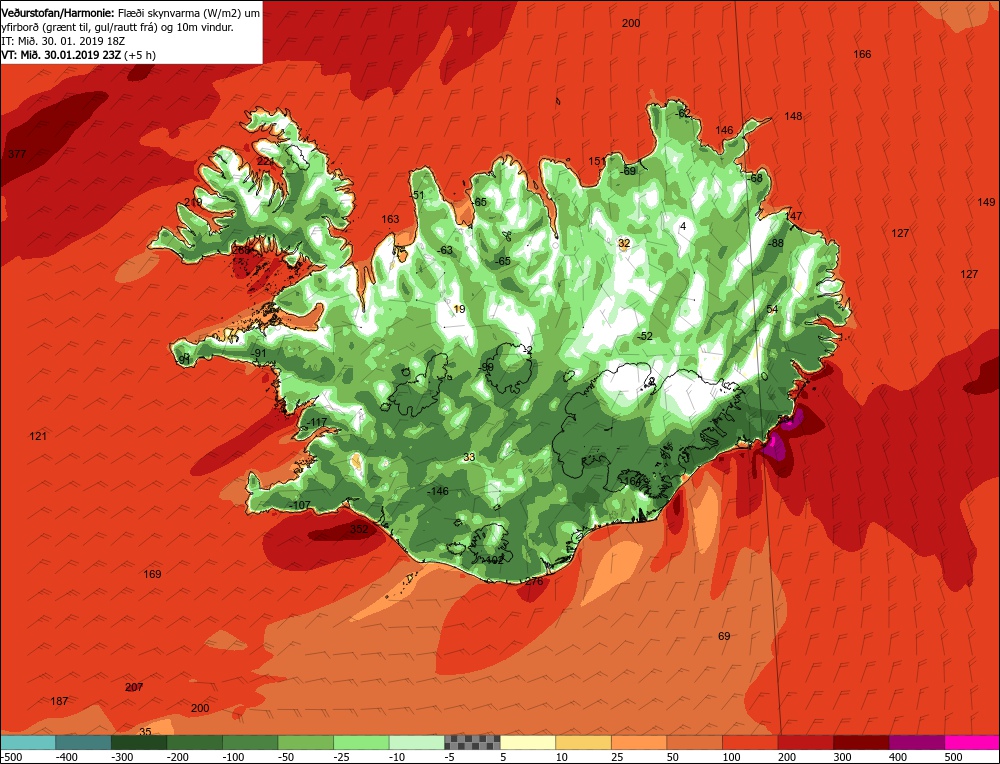Click the -99 value near the central glacier
Image resolution: width=1000 pixels, height=764 pixels.
click(487, 367)
